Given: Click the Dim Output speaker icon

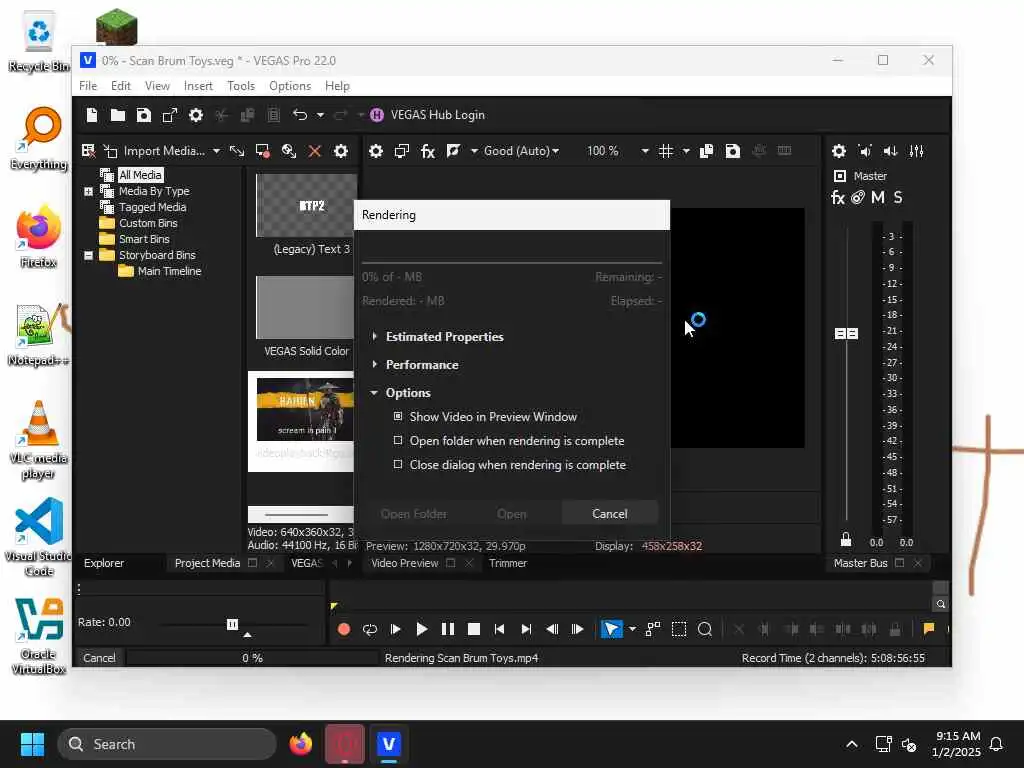Looking at the screenshot, I should (891, 151).
